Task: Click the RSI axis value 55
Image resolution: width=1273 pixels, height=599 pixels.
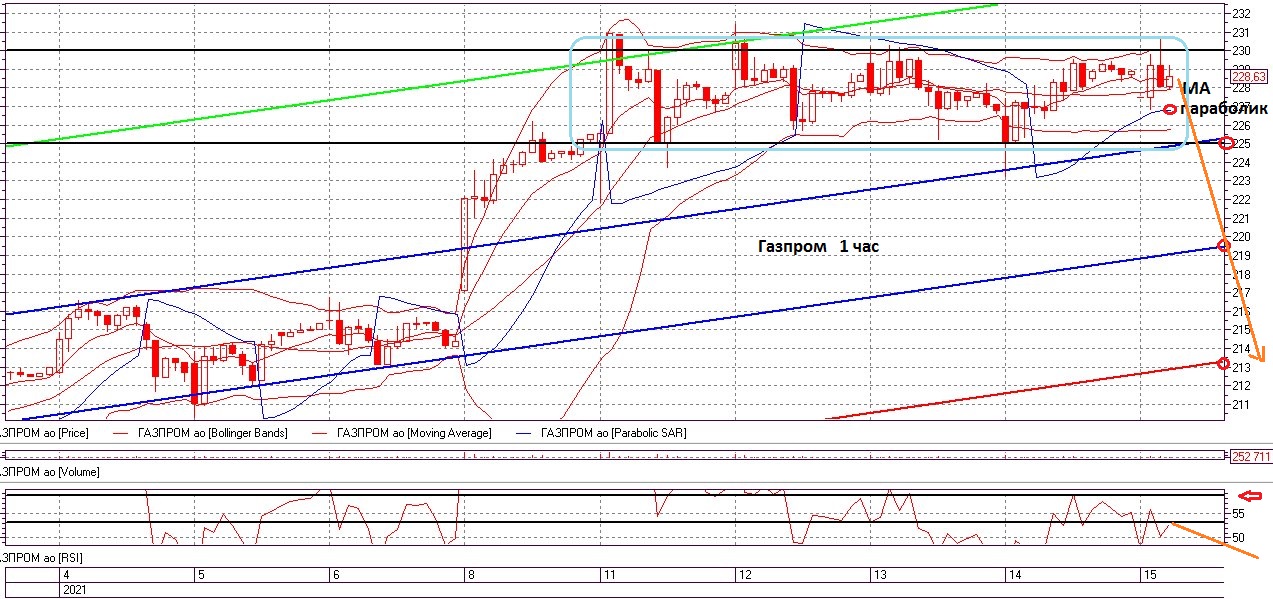Action: (x=1238, y=513)
